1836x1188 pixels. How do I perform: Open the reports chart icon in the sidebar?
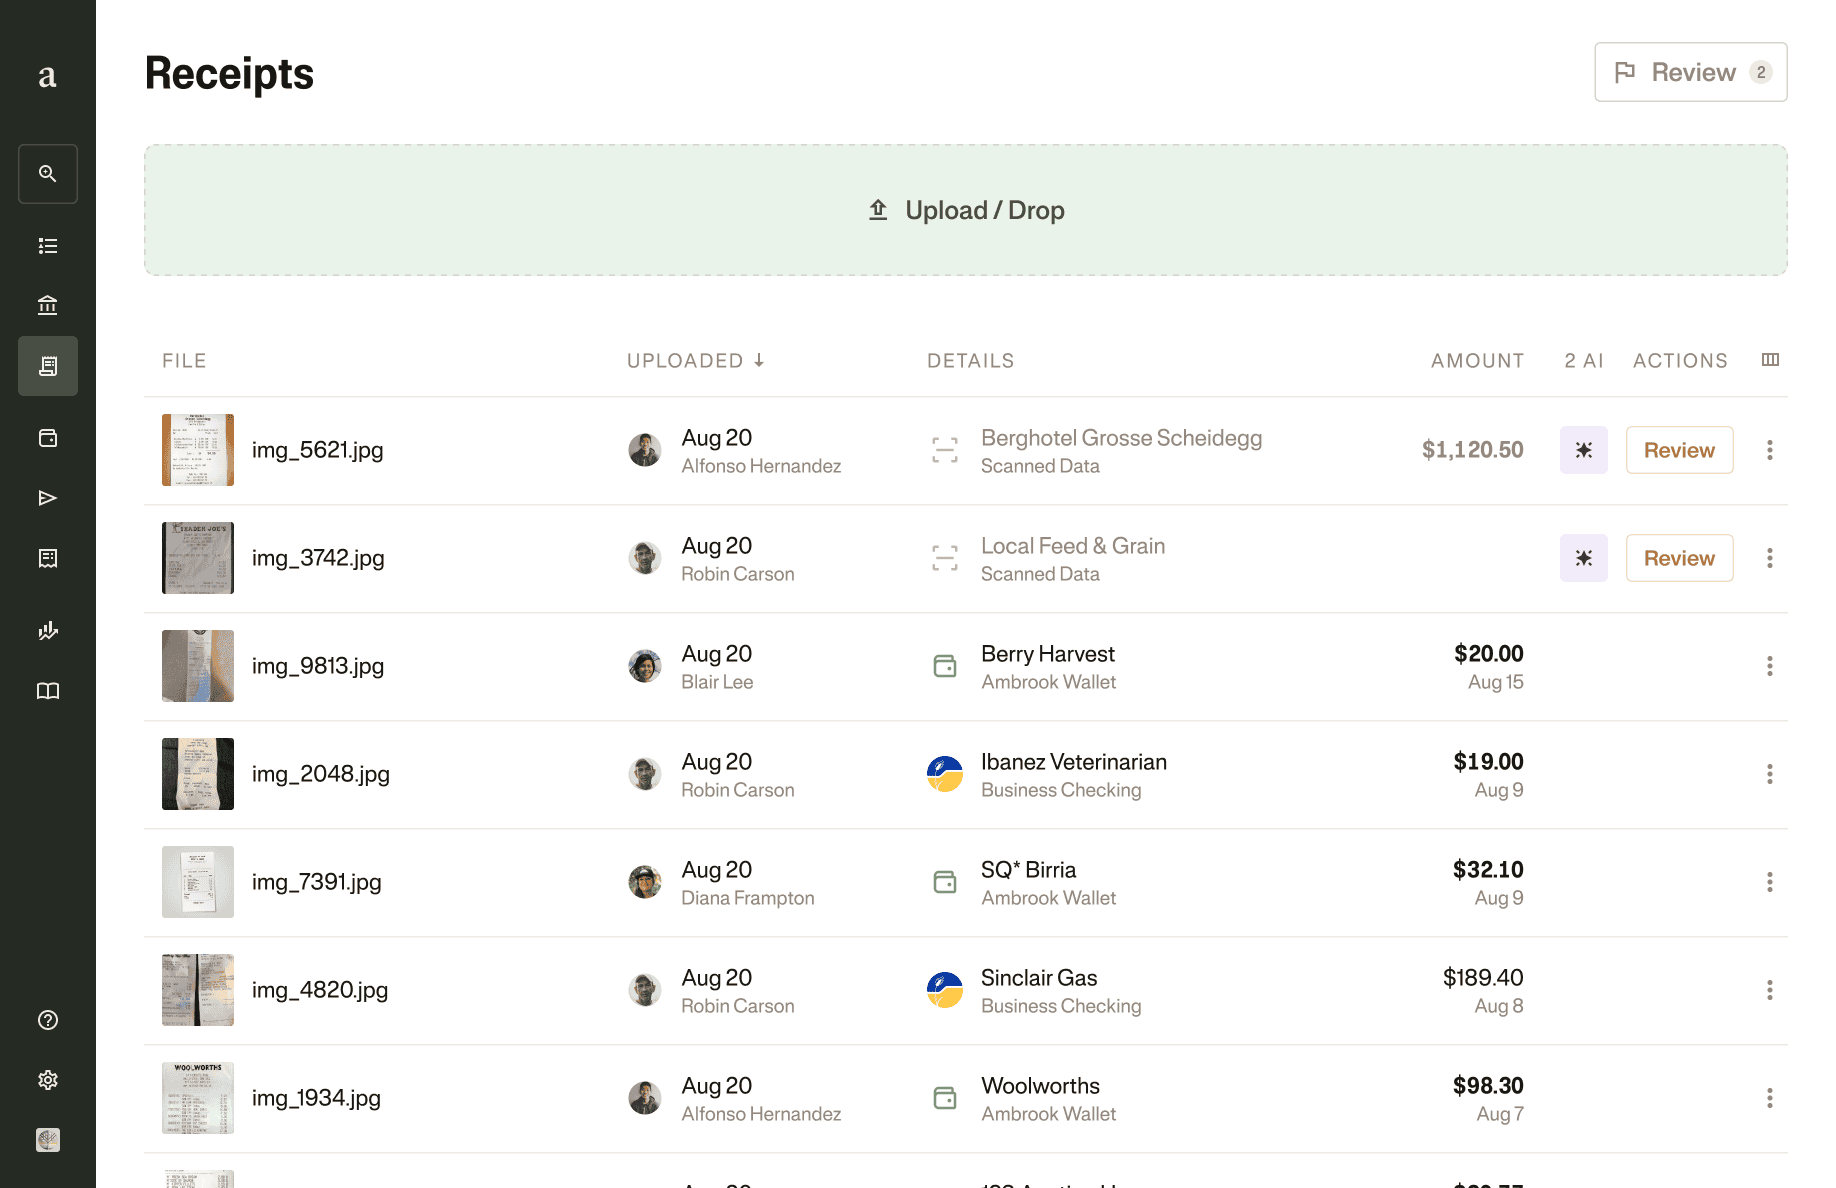pos(48,630)
